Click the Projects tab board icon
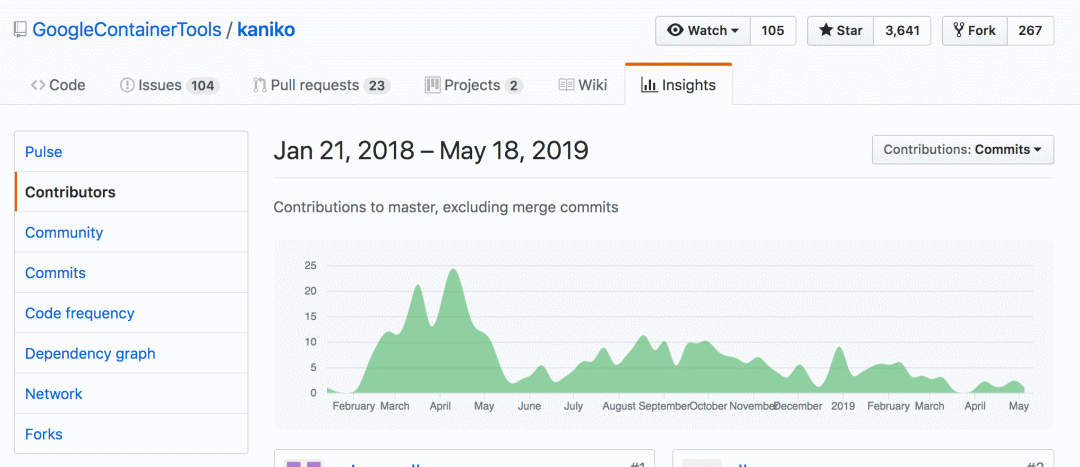The height and width of the screenshot is (467, 1080). tap(433, 85)
